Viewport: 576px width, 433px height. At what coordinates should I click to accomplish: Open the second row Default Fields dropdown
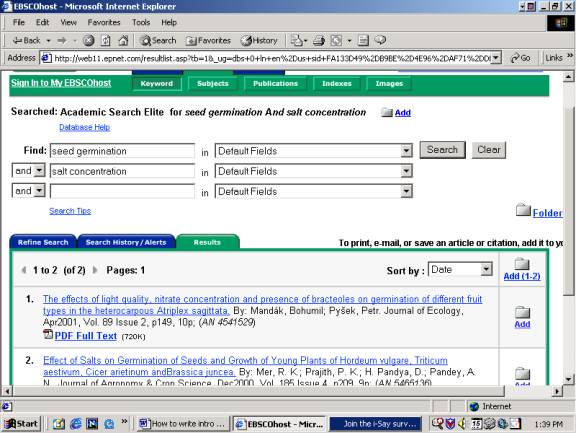(x=313, y=171)
